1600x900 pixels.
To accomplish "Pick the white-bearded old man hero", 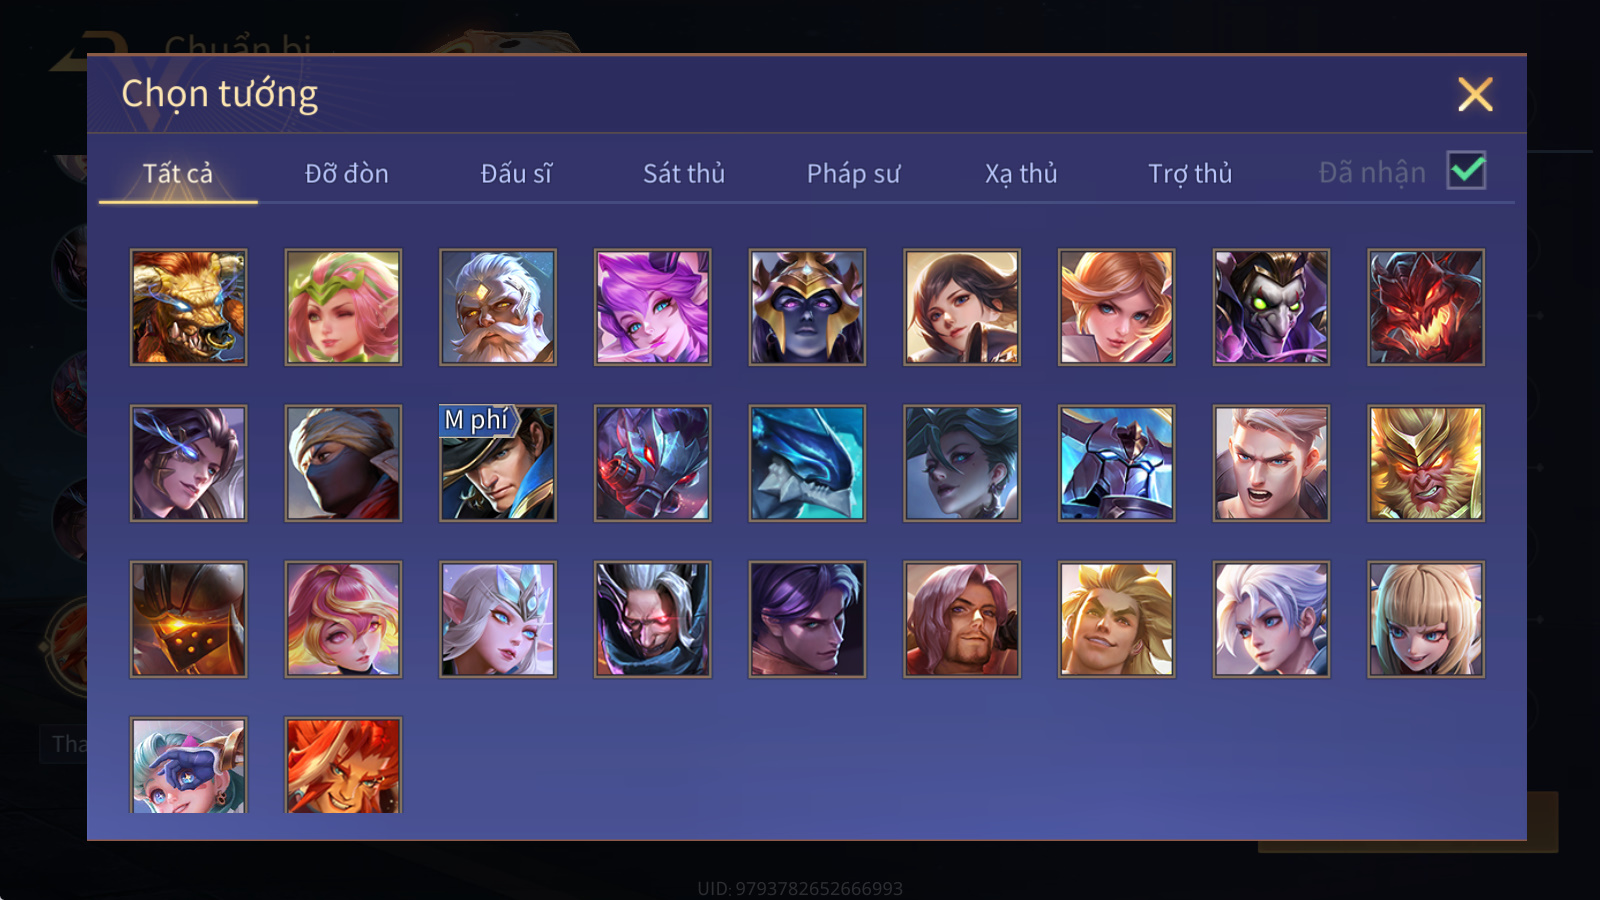I will click(x=498, y=307).
